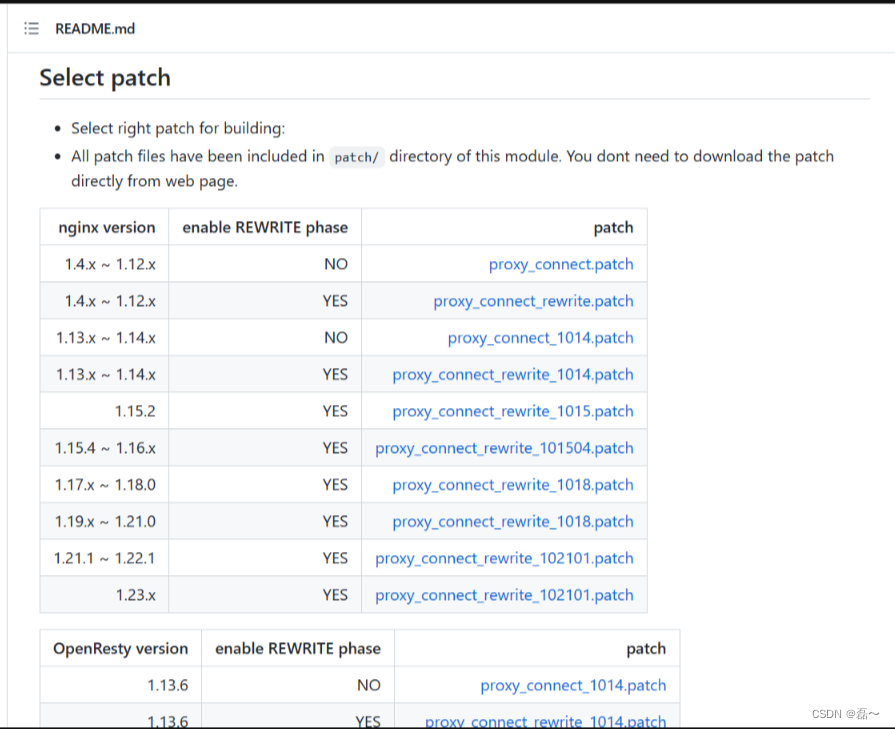The height and width of the screenshot is (729, 895).
Task: Open proxy_connect_rewrite_1014.patch for nginx
Action: (x=513, y=374)
